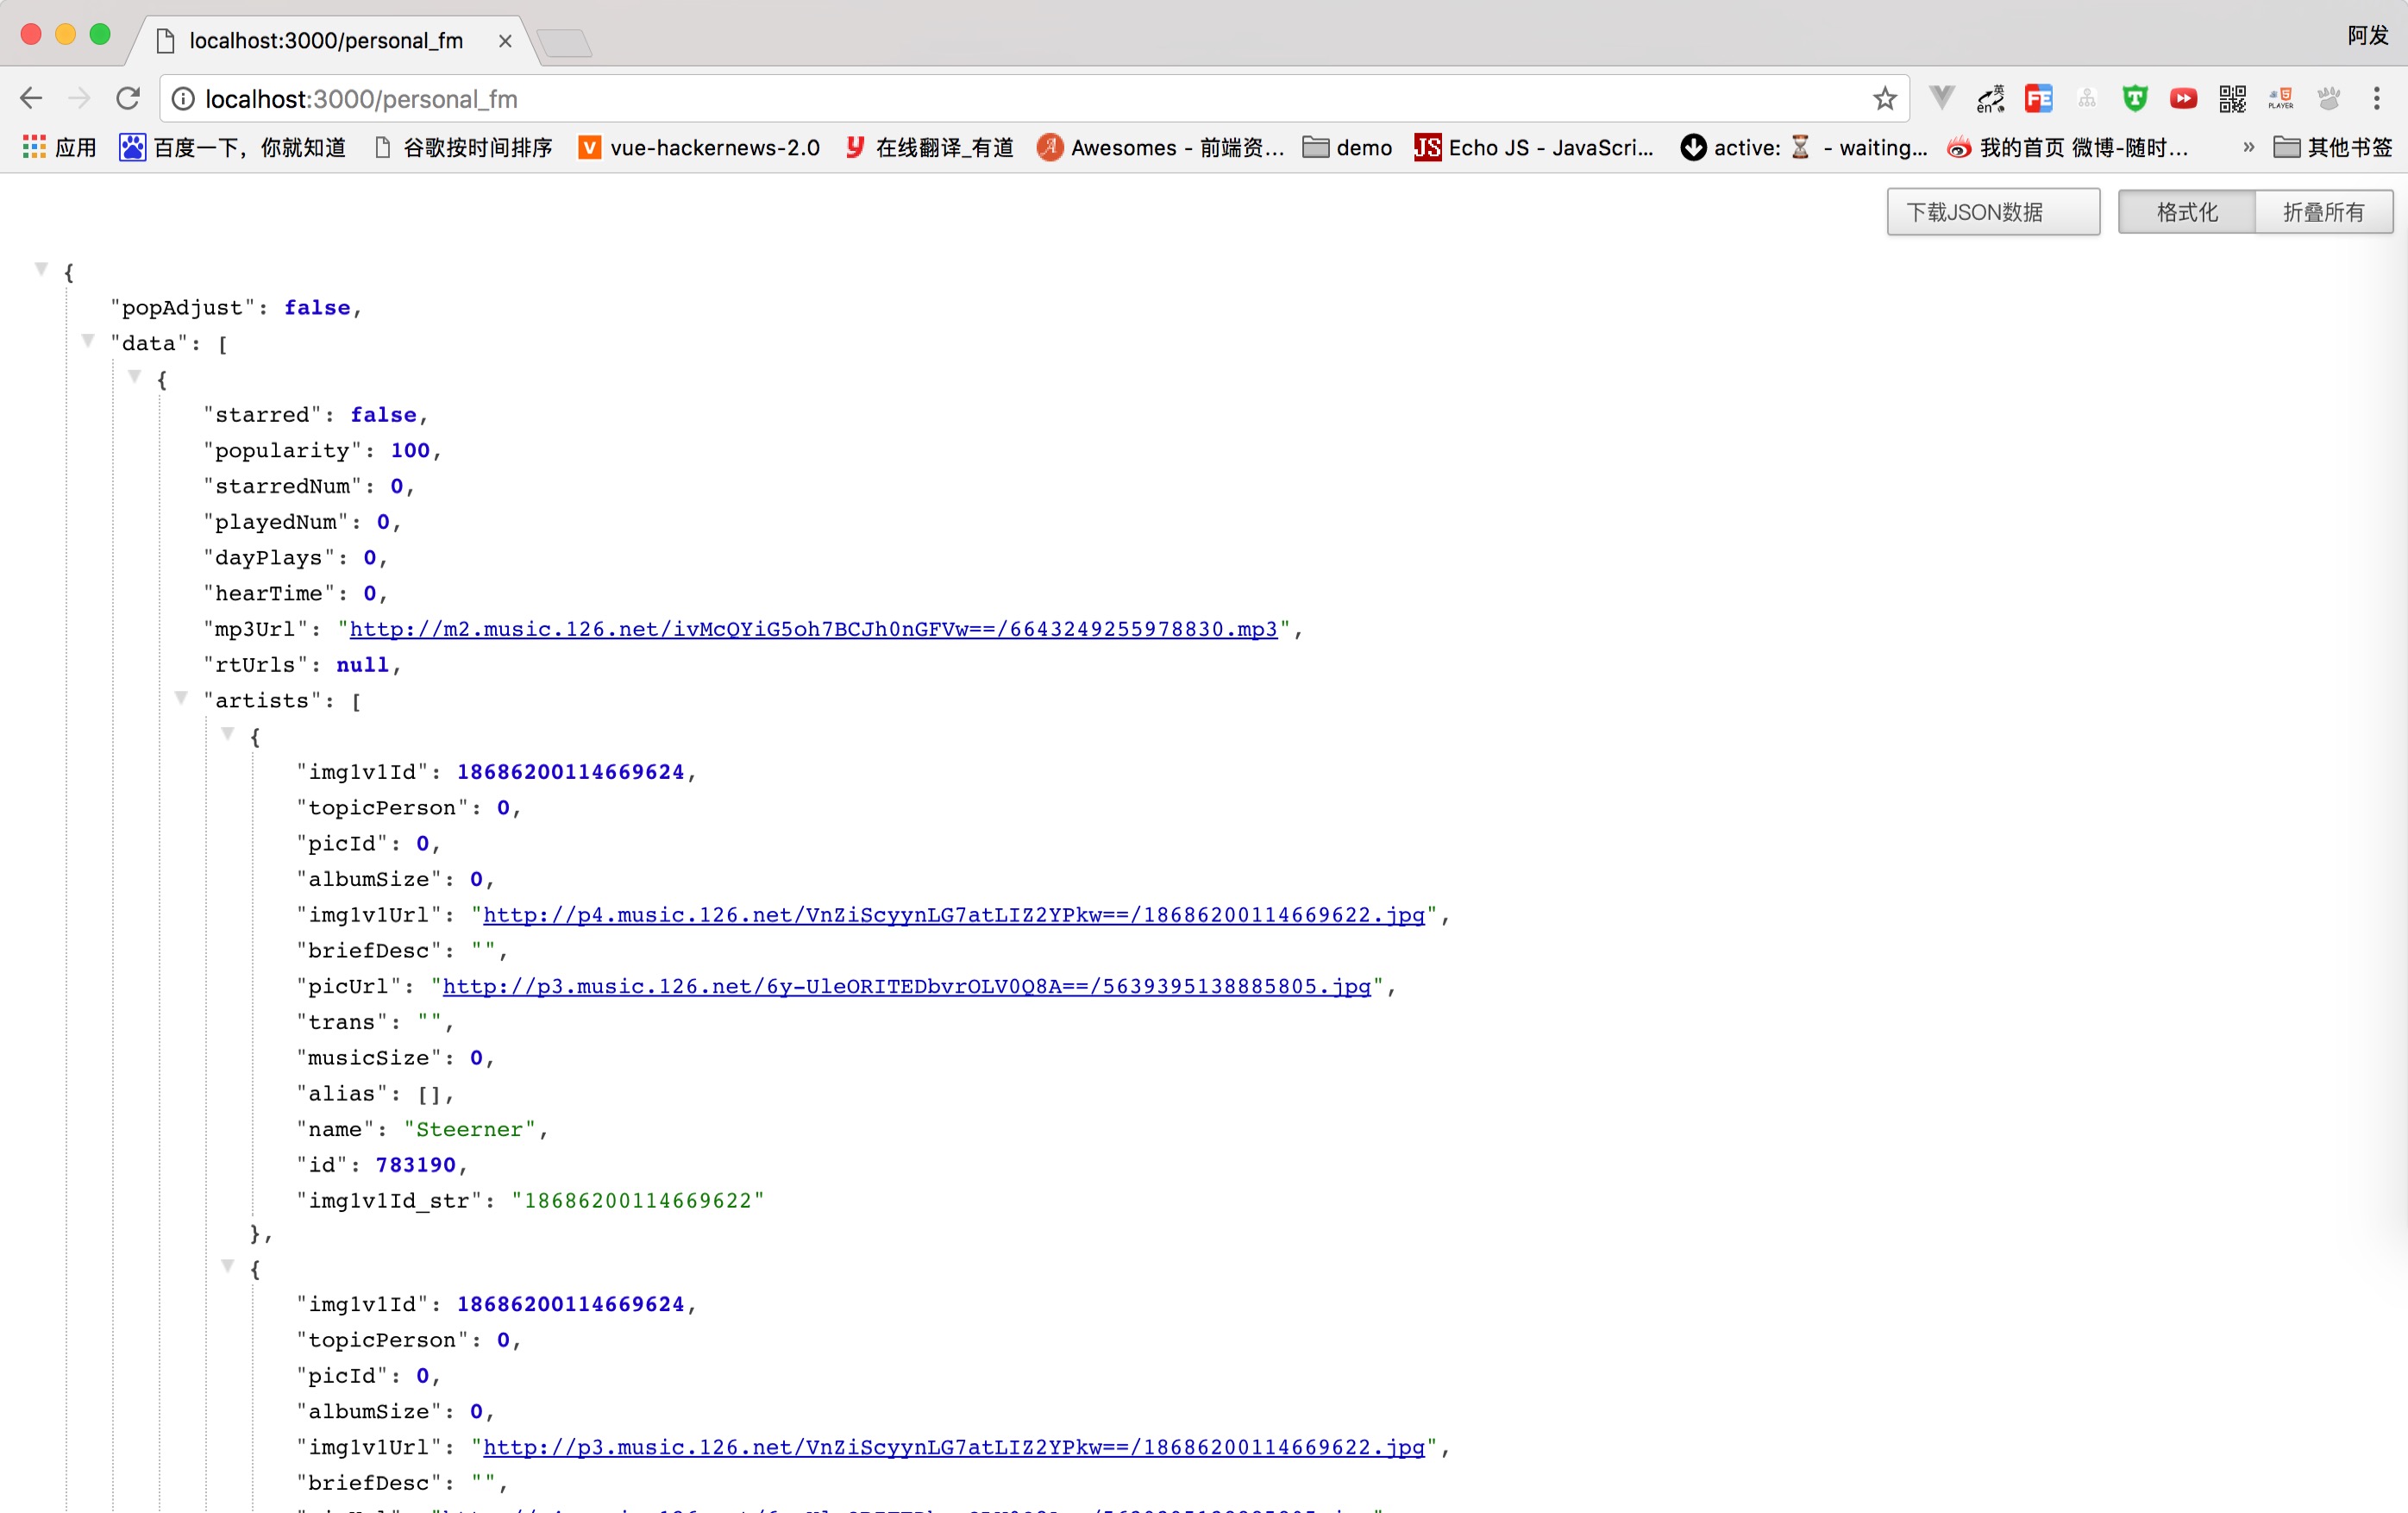Viewport: 2408px width, 1513px height.
Task: Show hidden bookmarks via the double-chevron
Action: pyautogui.click(x=2249, y=147)
